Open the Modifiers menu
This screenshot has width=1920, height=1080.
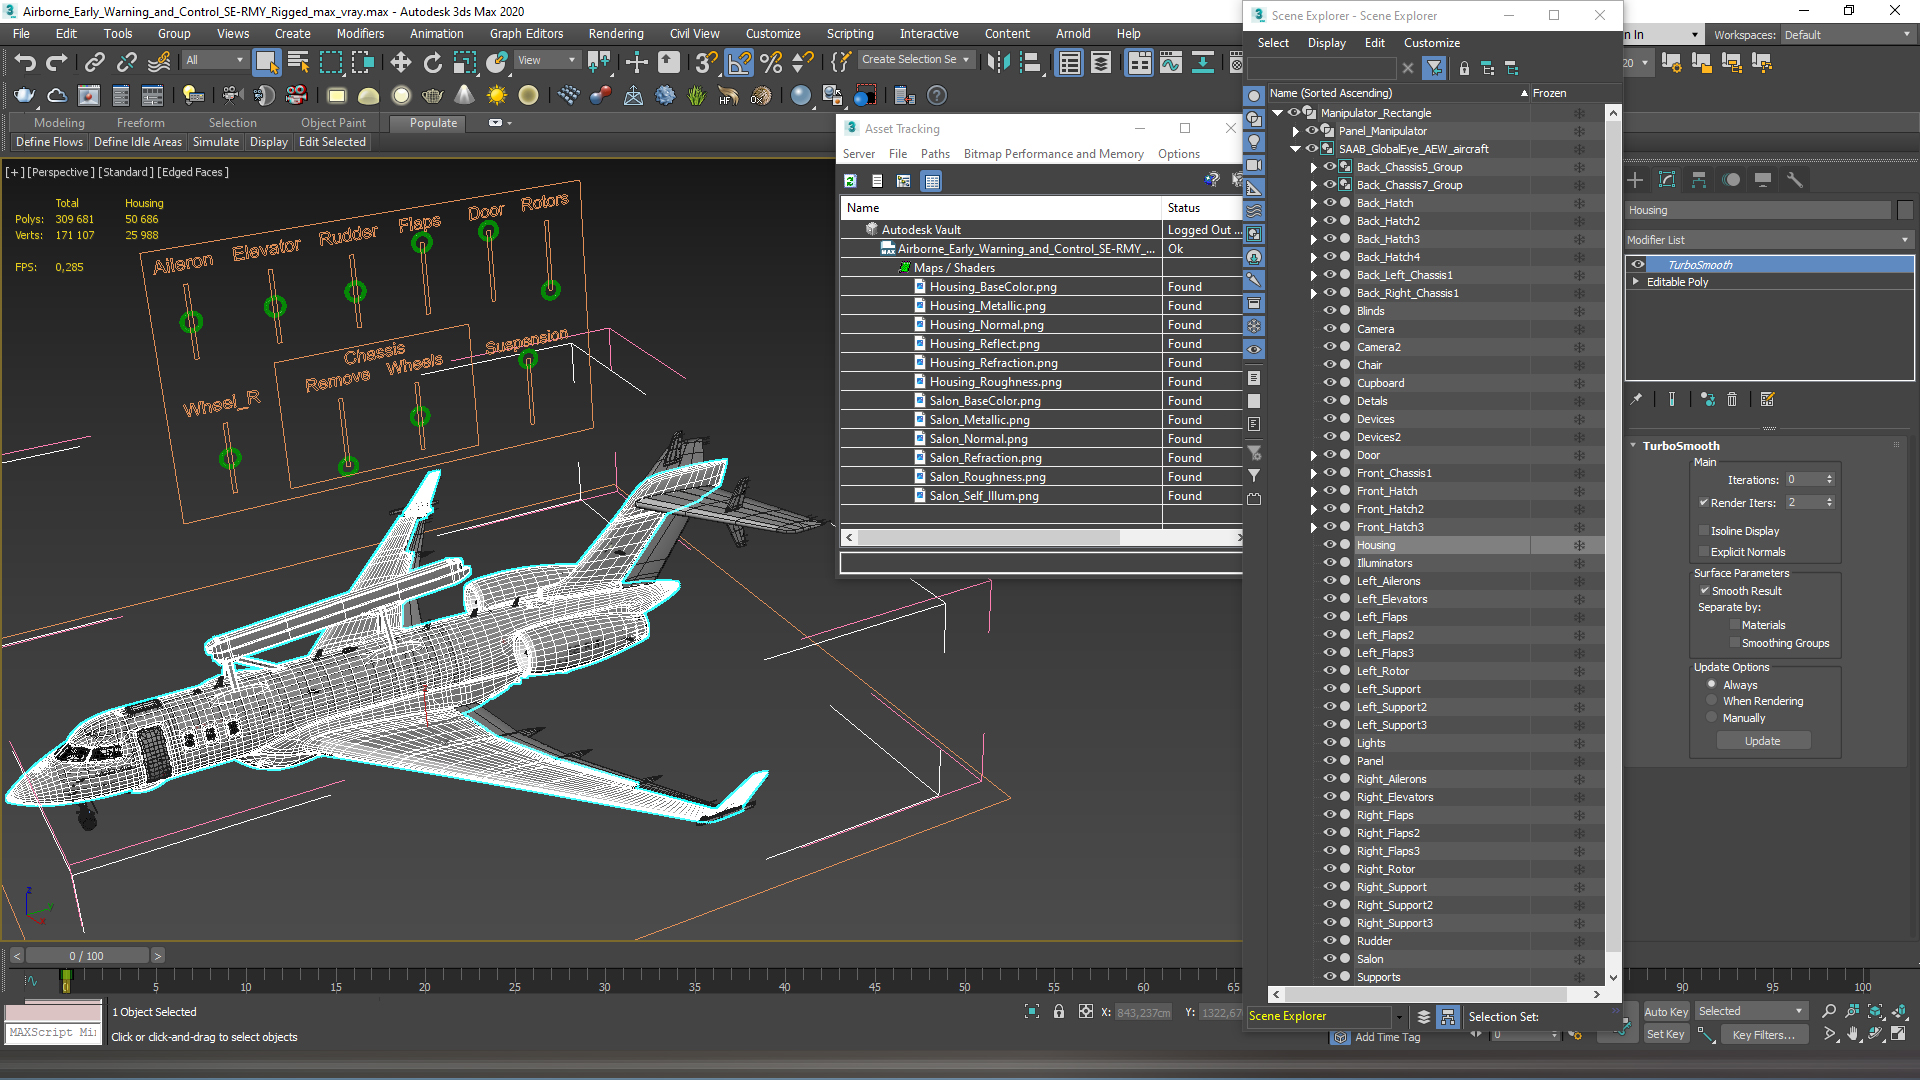[x=360, y=34]
